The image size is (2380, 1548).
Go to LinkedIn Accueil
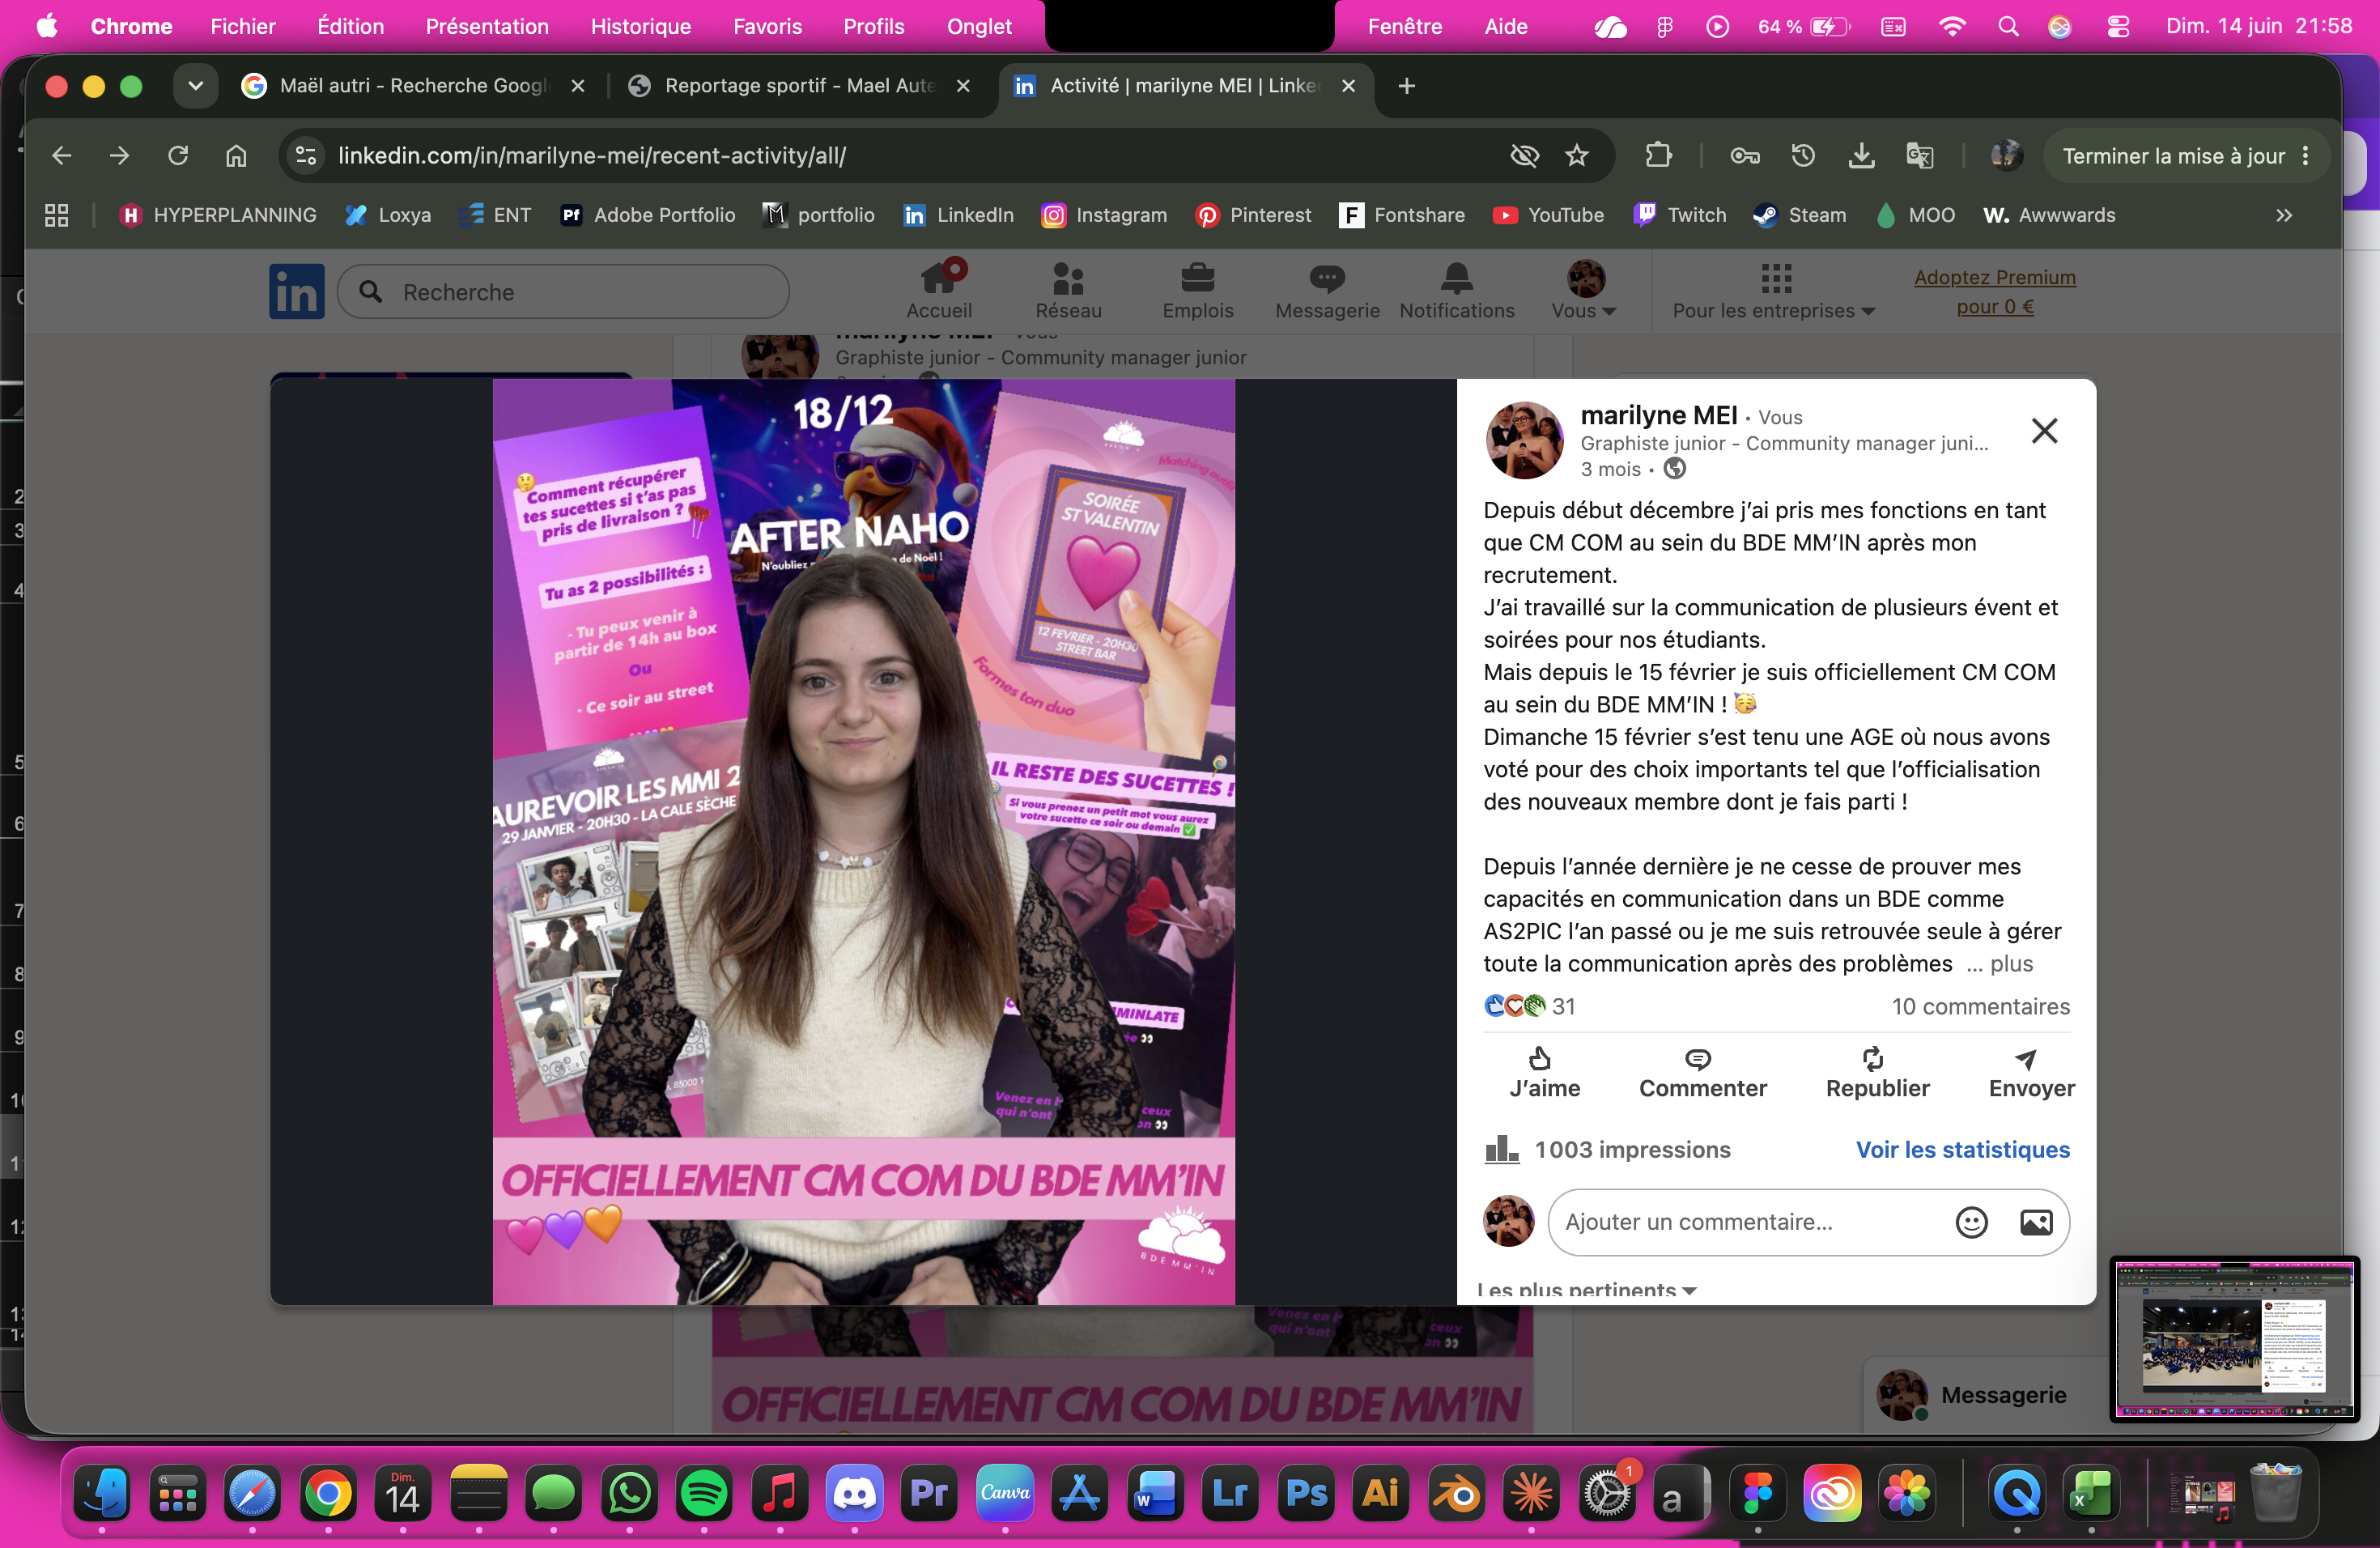coord(939,290)
